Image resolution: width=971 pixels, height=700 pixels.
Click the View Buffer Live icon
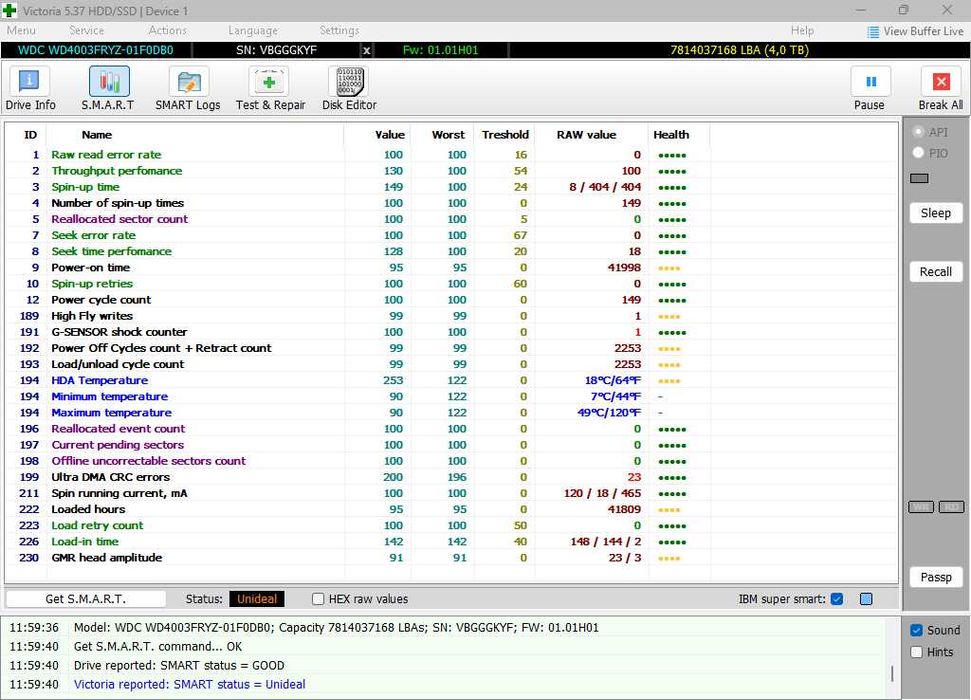pos(873,32)
